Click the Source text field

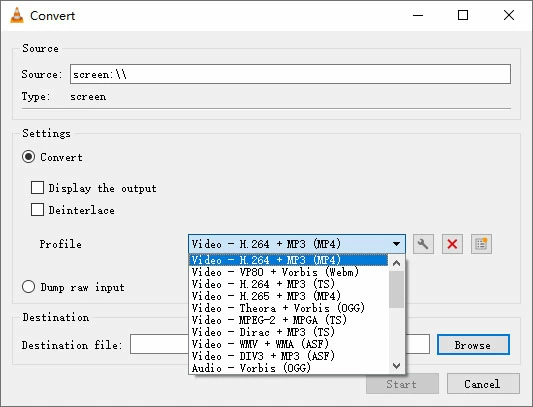[x=290, y=74]
